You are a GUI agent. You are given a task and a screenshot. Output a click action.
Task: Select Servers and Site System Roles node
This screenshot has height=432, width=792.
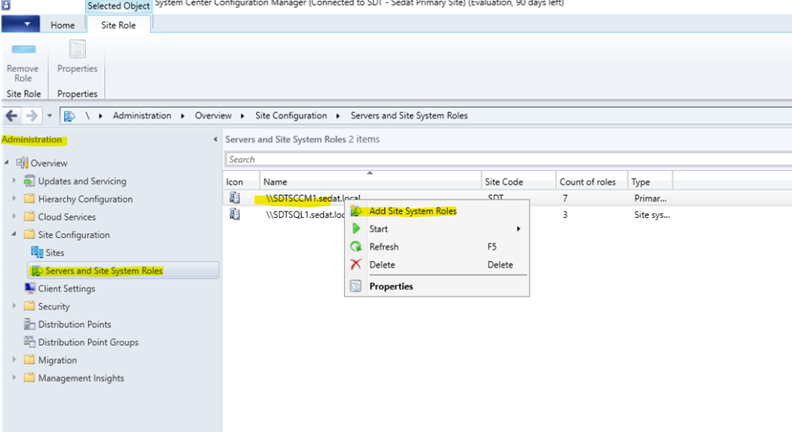[124, 271]
